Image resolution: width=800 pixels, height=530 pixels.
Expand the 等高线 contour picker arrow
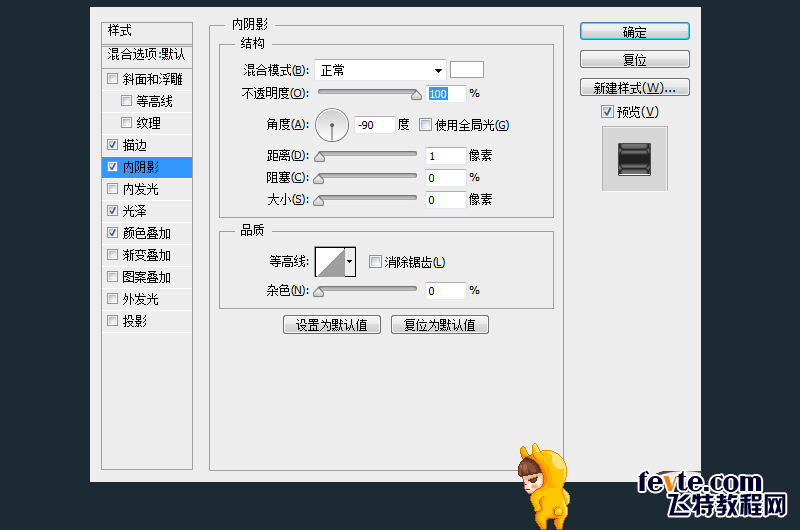[x=349, y=262]
